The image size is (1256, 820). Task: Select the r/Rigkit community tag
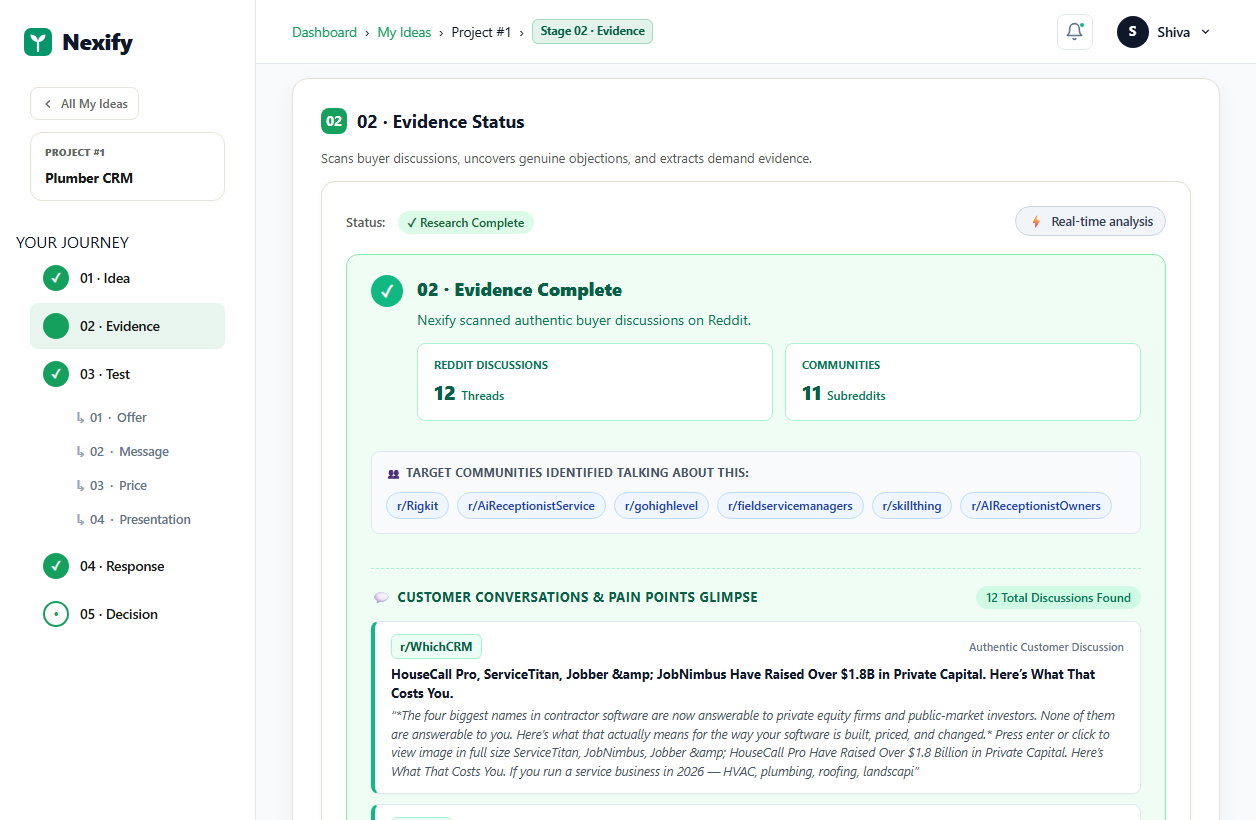(x=418, y=506)
